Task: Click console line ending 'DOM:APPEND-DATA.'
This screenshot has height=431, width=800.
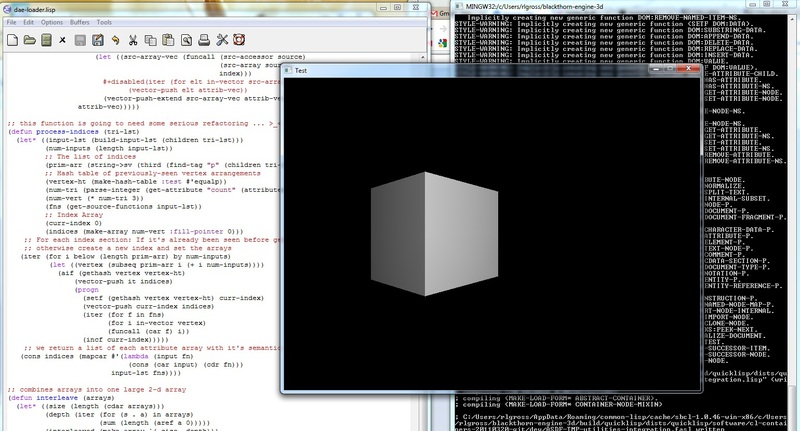Action: coord(604,36)
